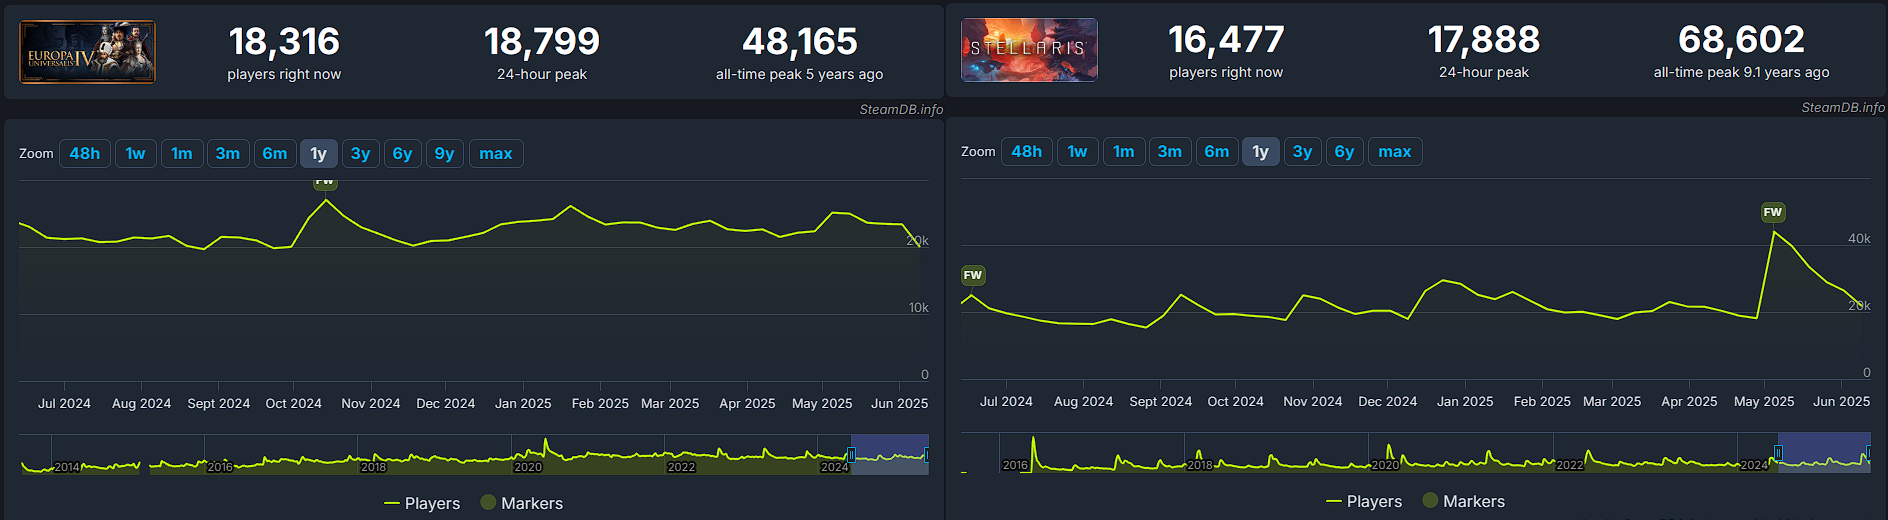Set Europa Universalis chart zoom to 1w
The width and height of the screenshot is (1888, 520).
point(136,153)
